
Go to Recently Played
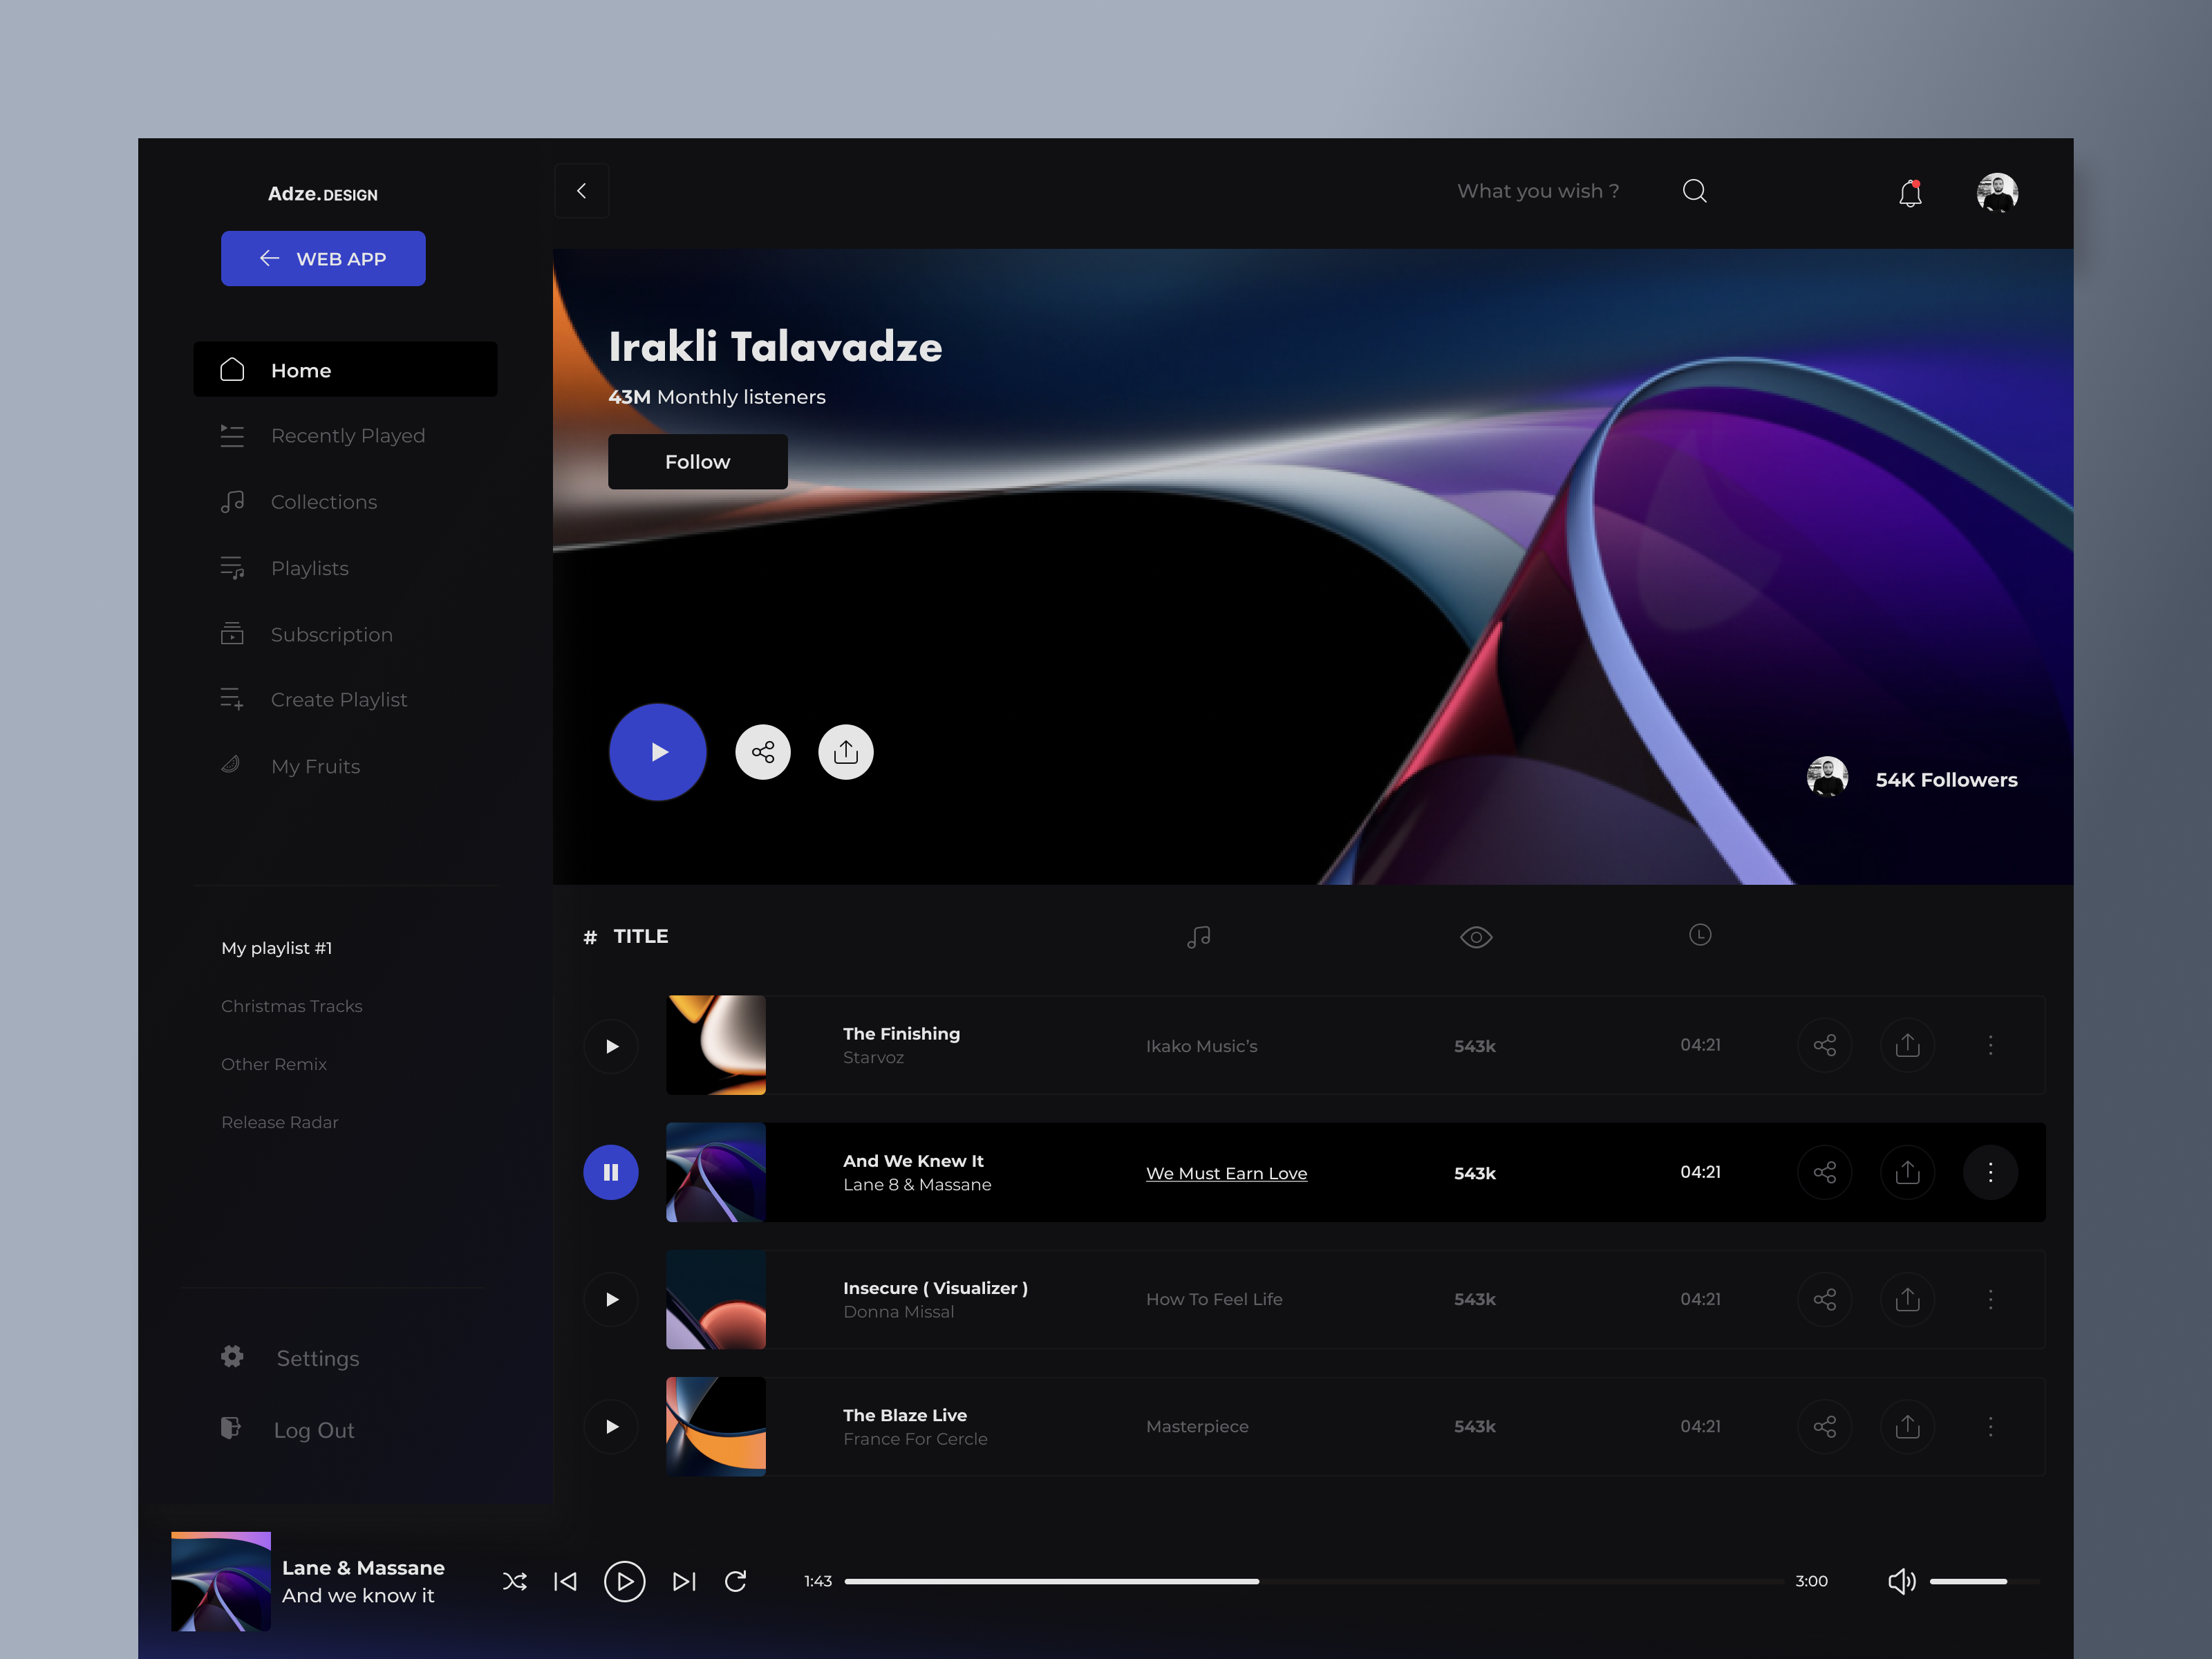pos(348,435)
